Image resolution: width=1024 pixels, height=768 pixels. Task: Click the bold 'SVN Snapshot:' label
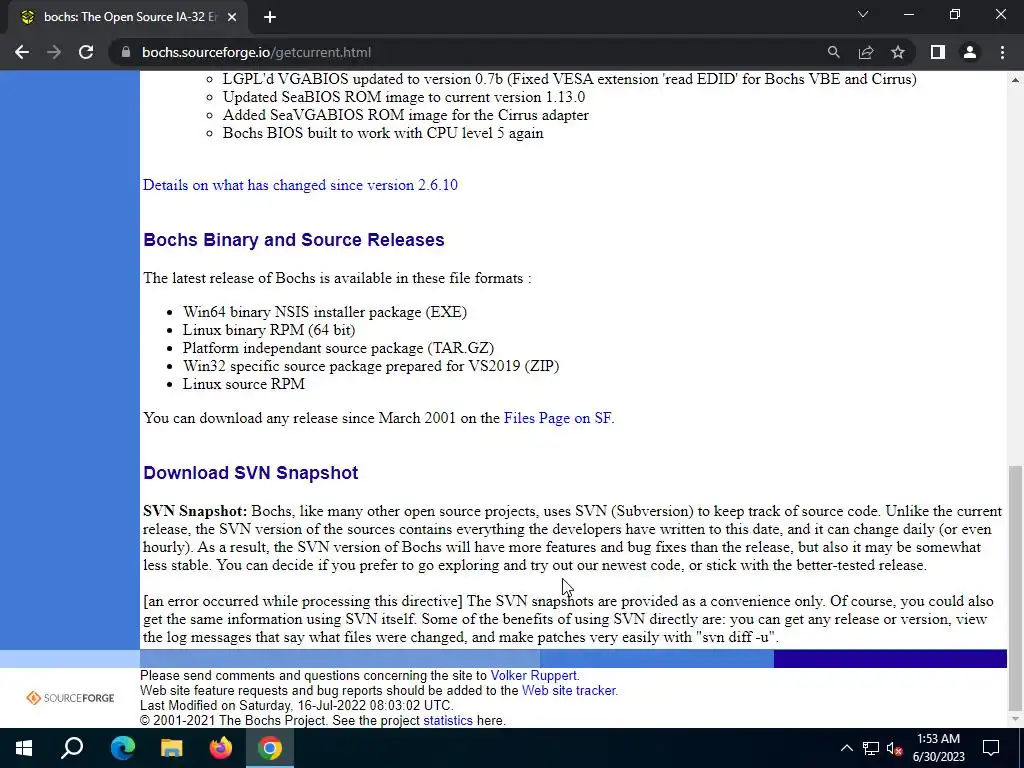(195, 511)
